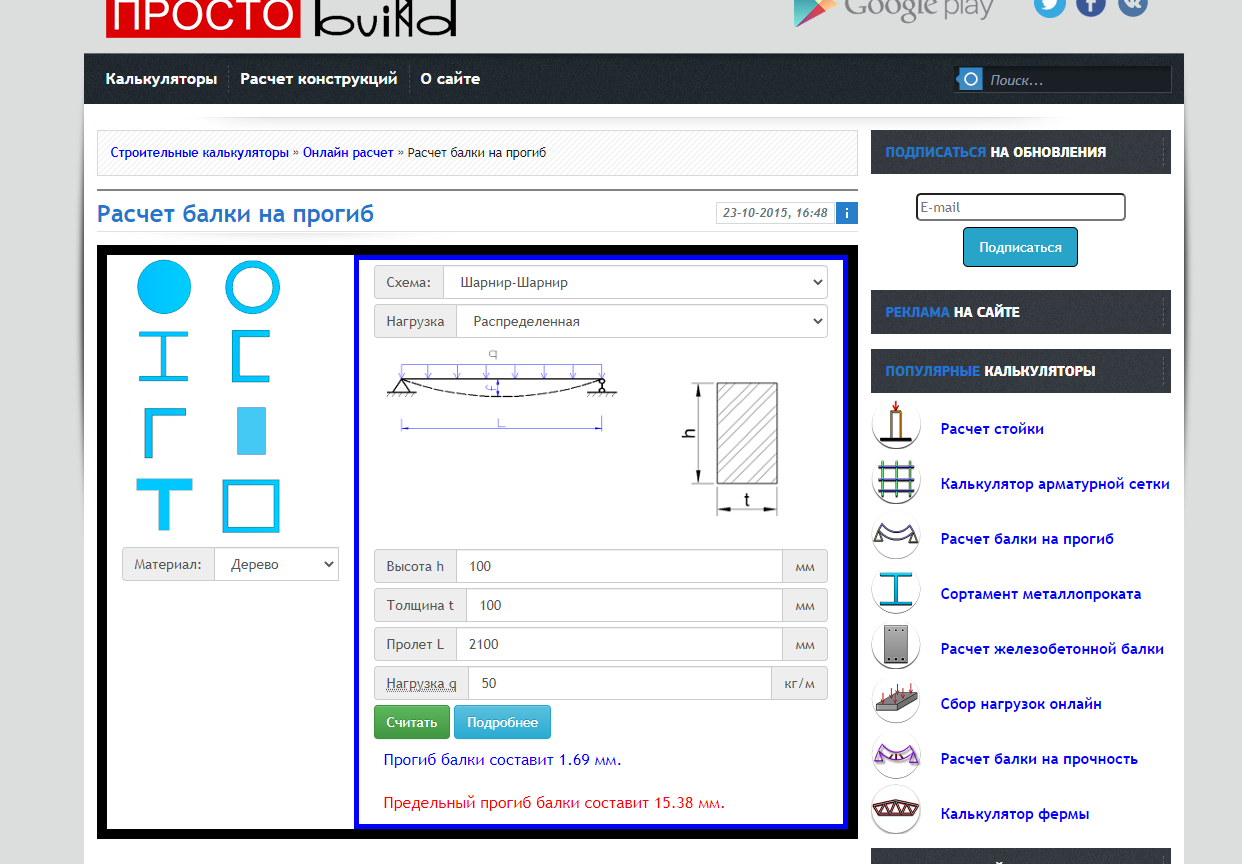Image resolution: width=1242 pixels, height=864 pixels.
Task: Choose the I-beam cross-section shape
Action: point(163,357)
